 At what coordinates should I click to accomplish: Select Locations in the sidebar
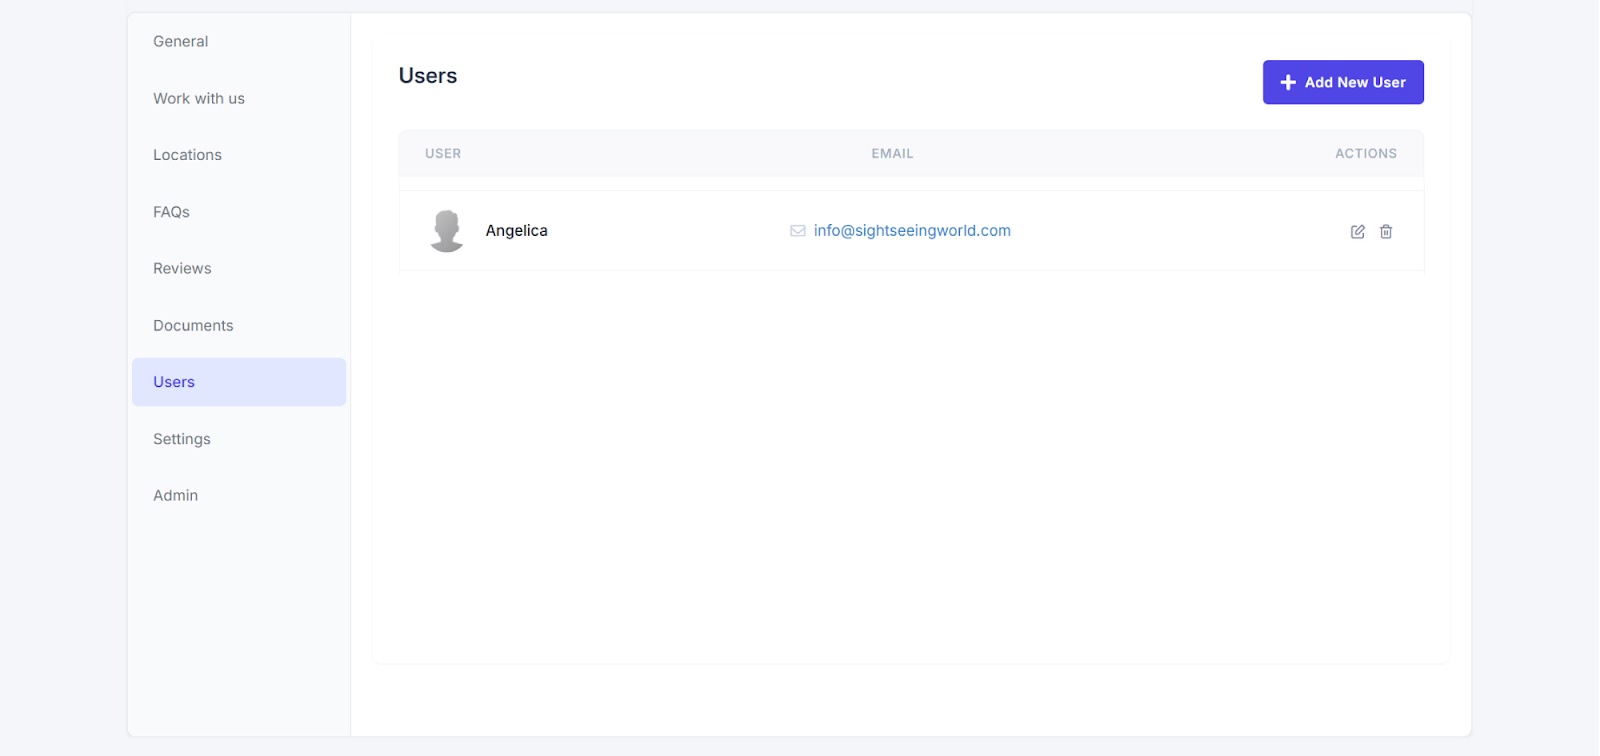(188, 155)
